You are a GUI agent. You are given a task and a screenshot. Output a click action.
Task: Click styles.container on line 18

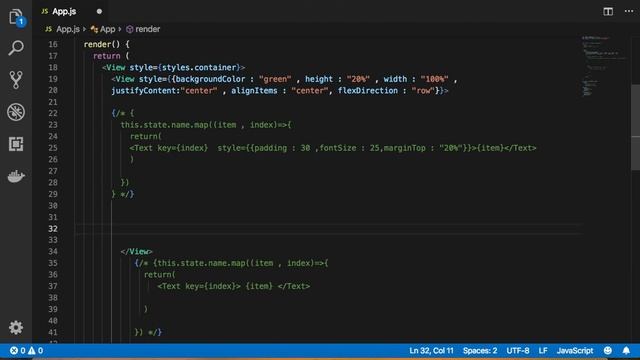click(199, 67)
